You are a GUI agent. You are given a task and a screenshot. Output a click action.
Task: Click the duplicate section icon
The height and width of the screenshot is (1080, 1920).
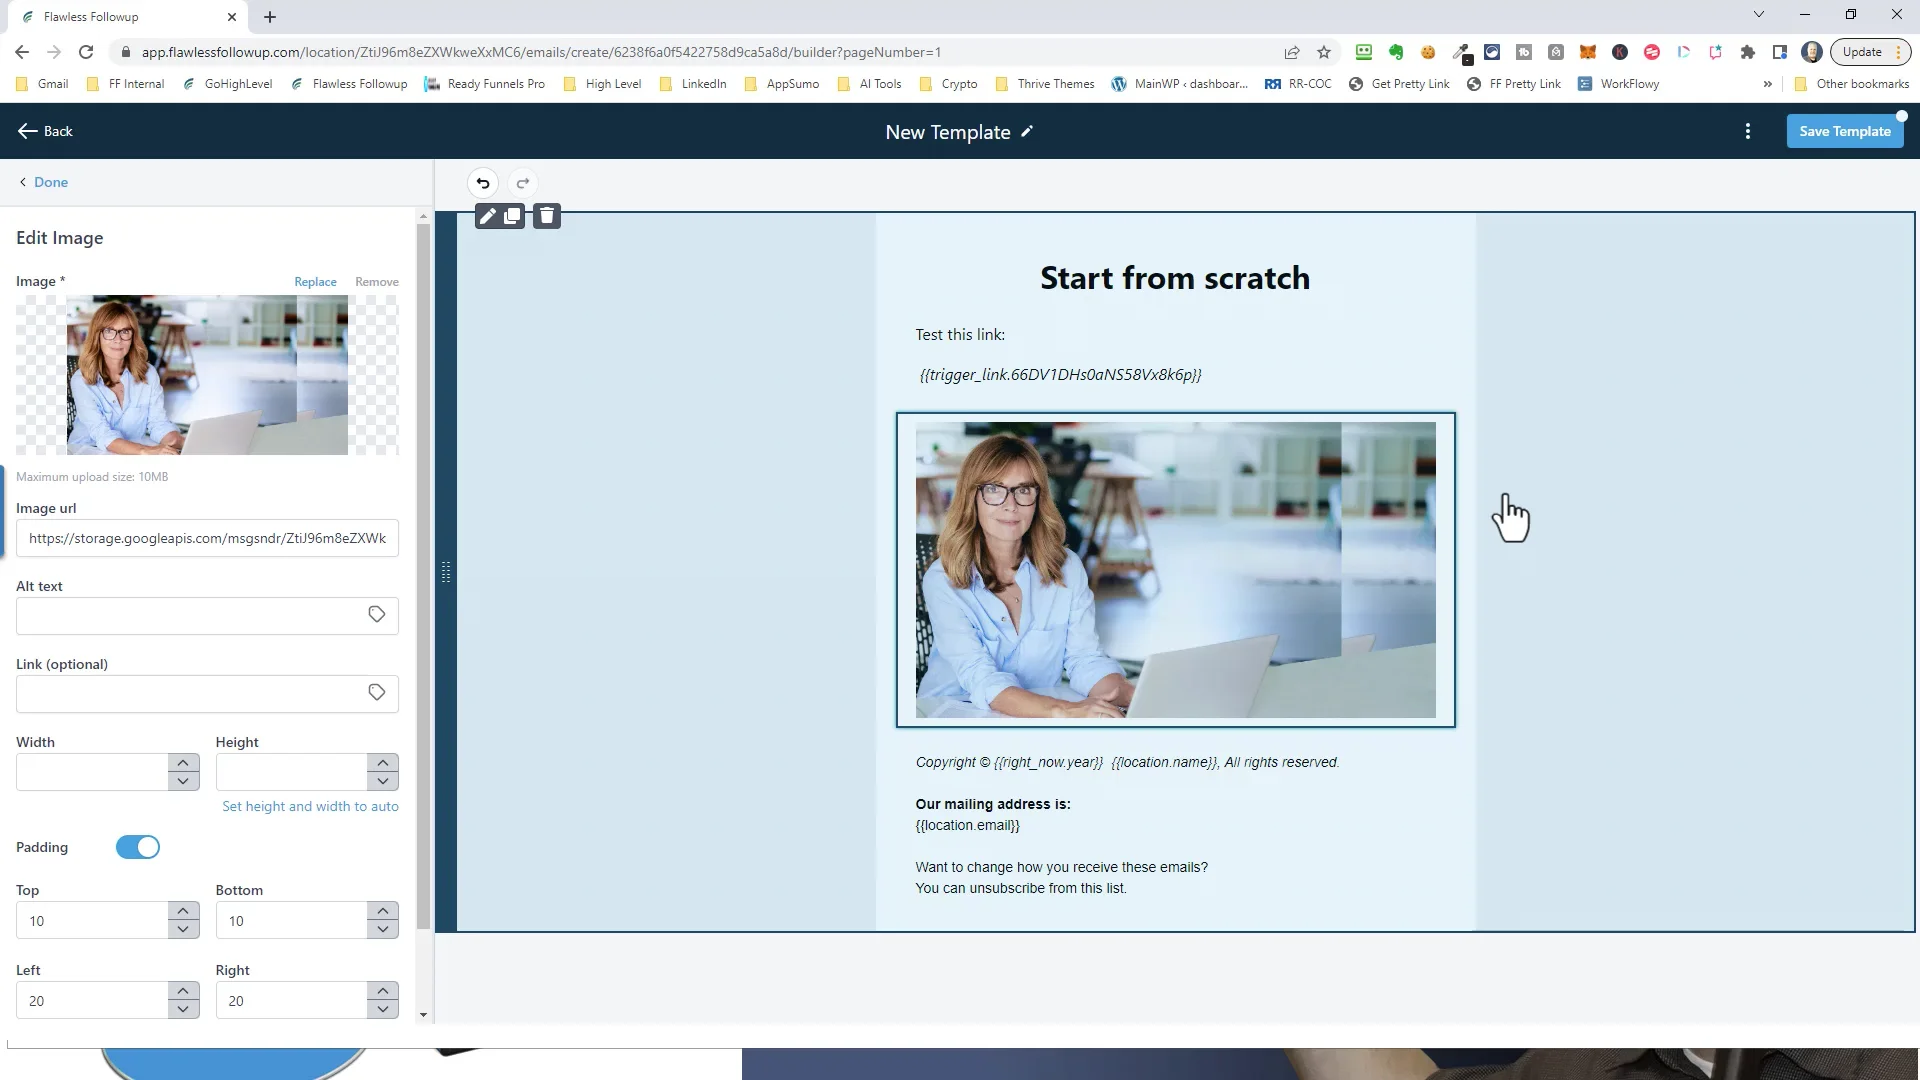tap(512, 216)
